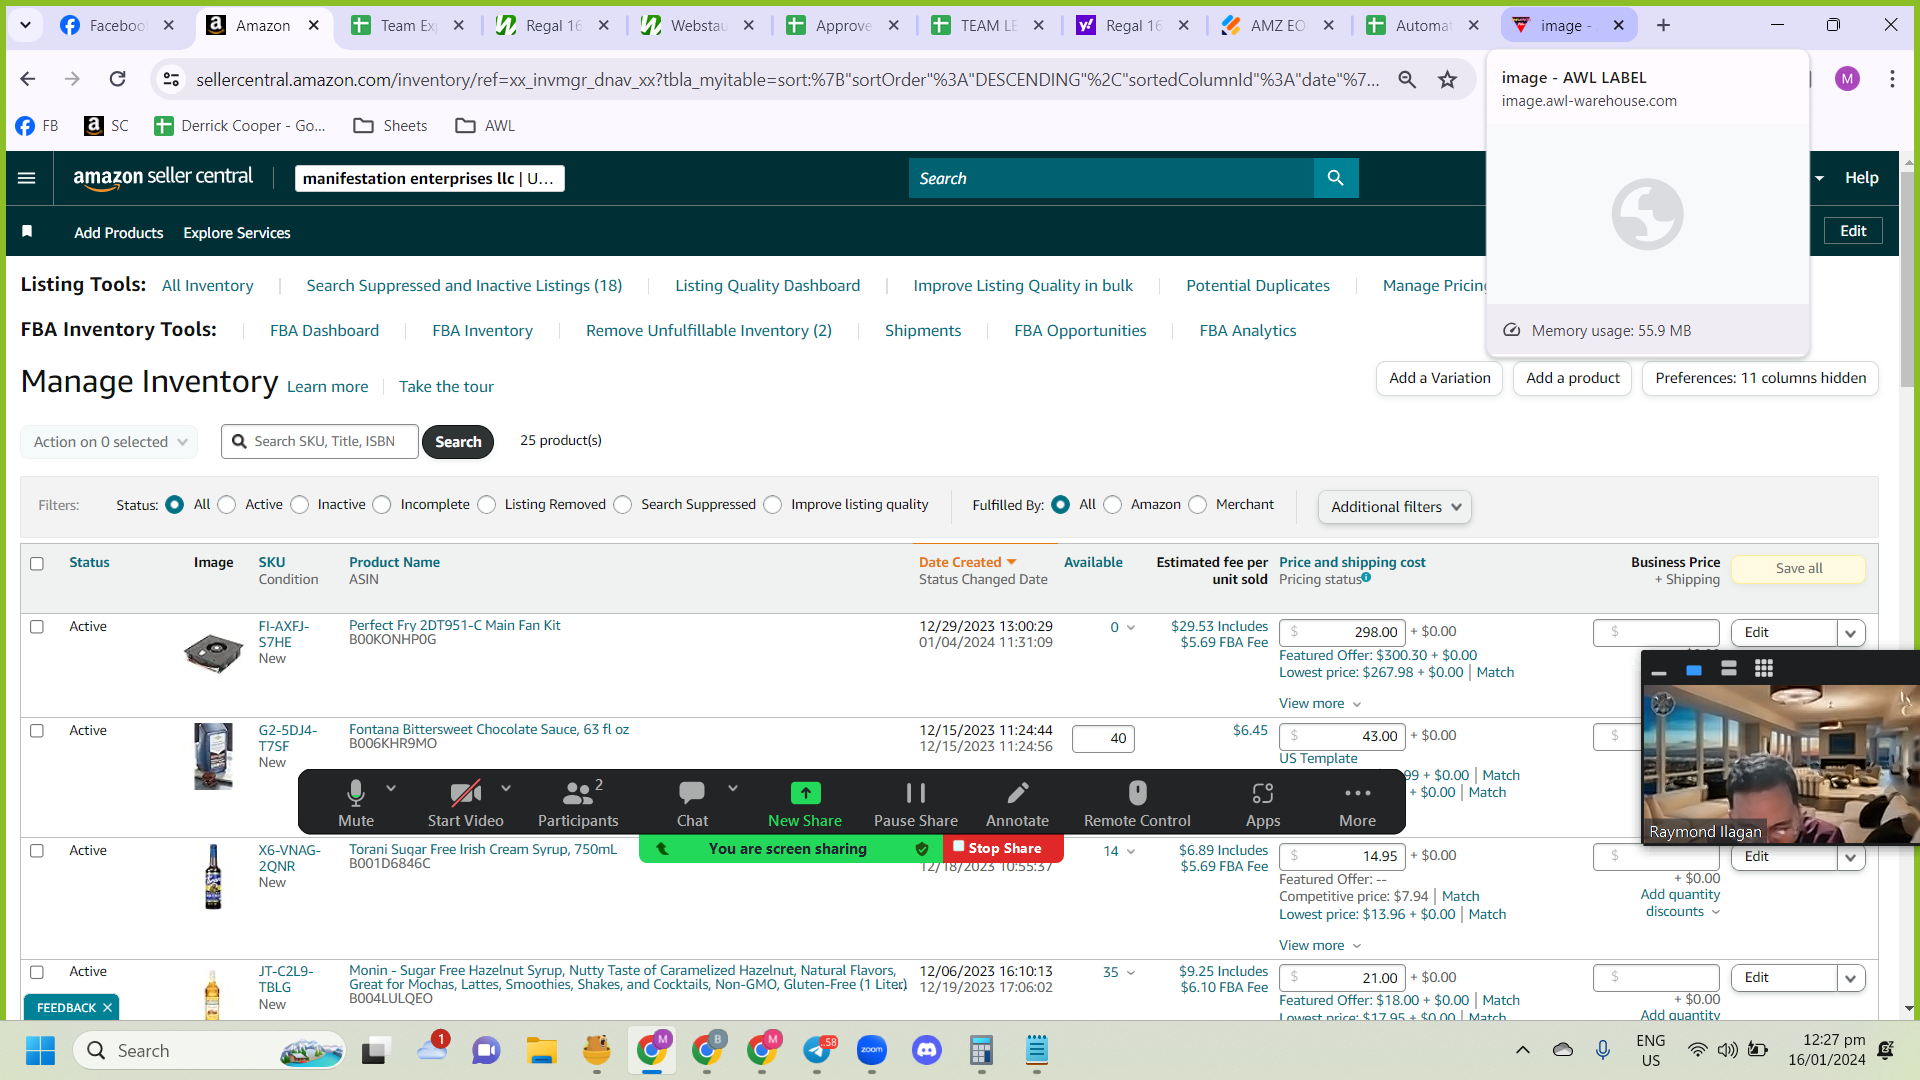Image resolution: width=1920 pixels, height=1080 pixels.
Task: Click the search magnifier button in Seller Central
Action: [x=1335, y=178]
